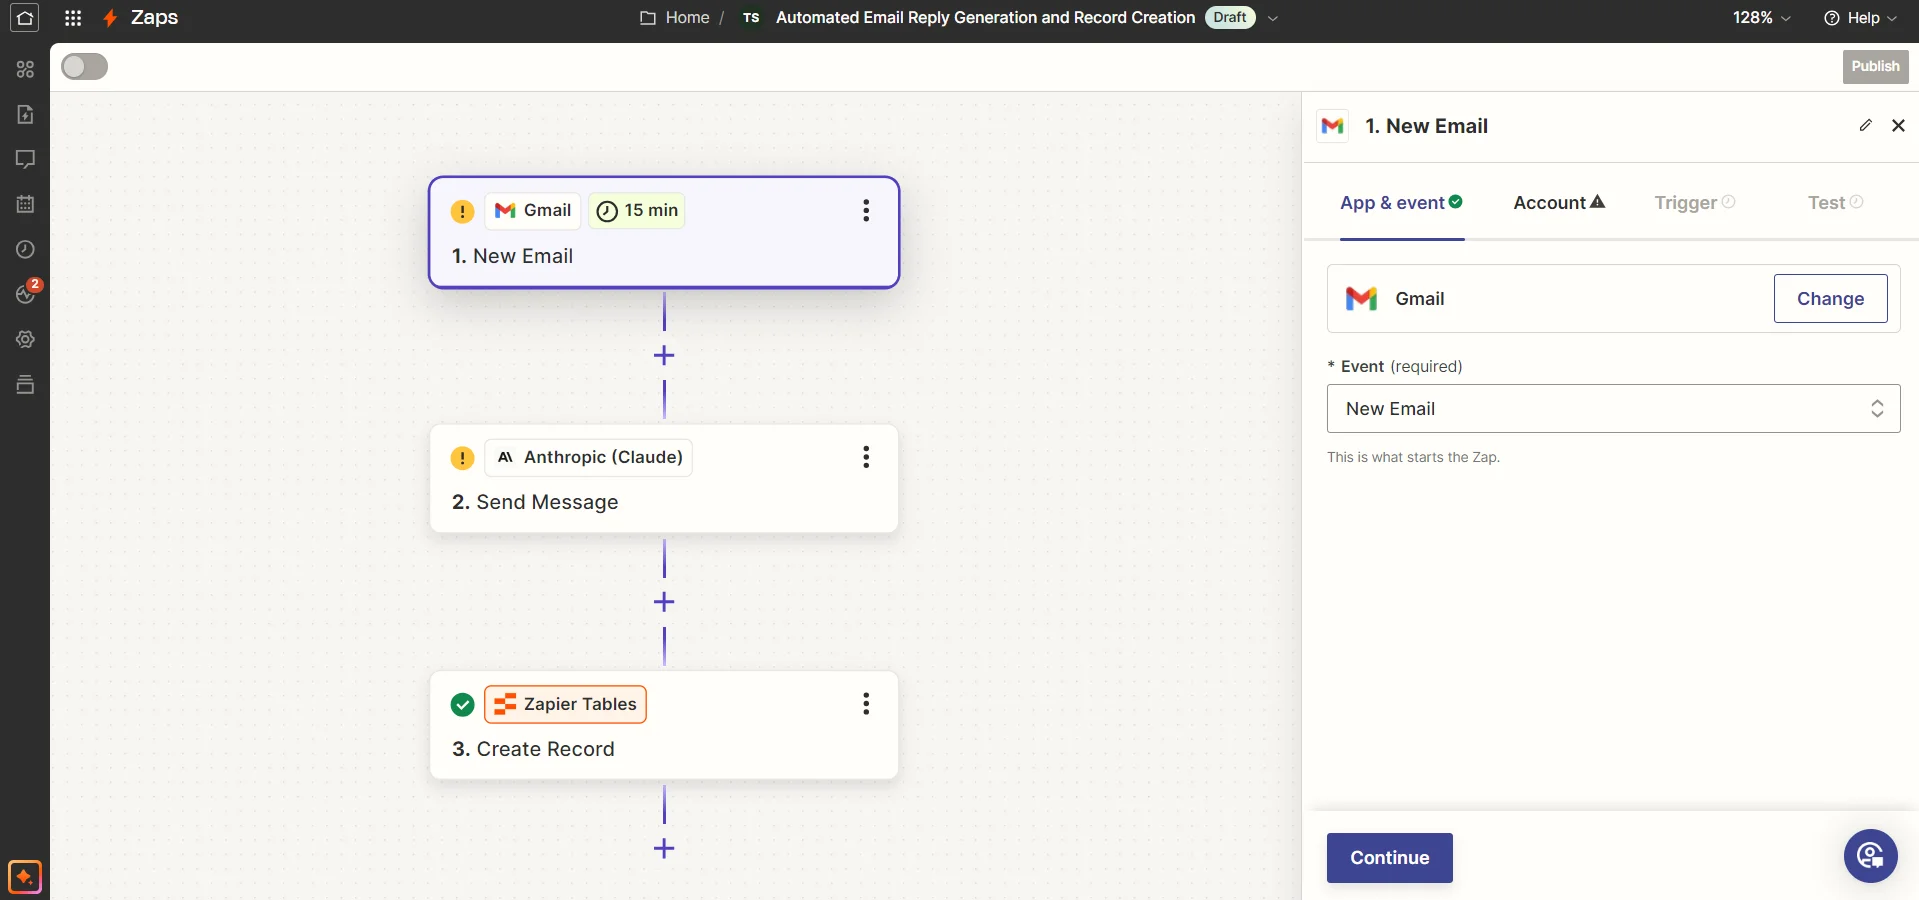The image size is (1919, 900).
Task: Open the help chat bubble button
Action: click(x=1870, y=856)
